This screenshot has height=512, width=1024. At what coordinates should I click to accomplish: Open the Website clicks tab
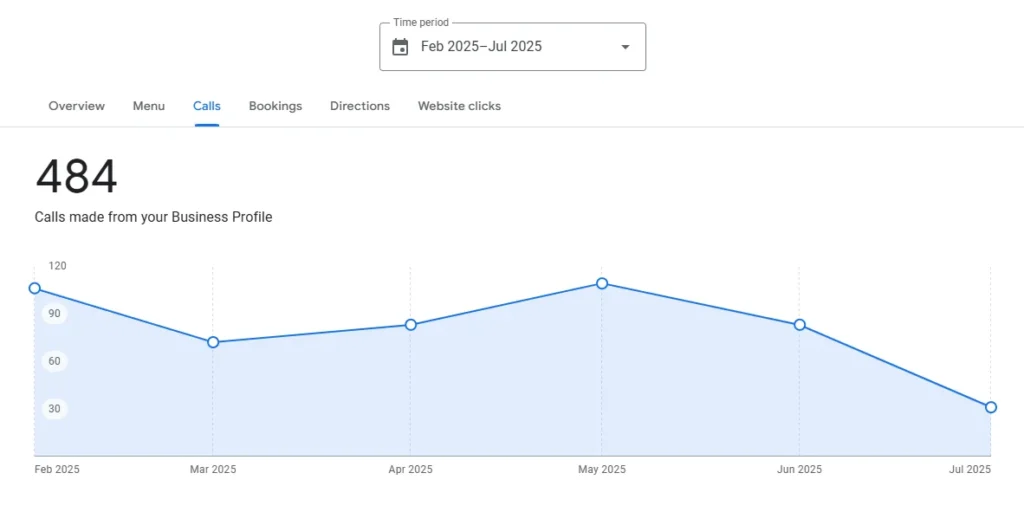(x=459, y=106)
